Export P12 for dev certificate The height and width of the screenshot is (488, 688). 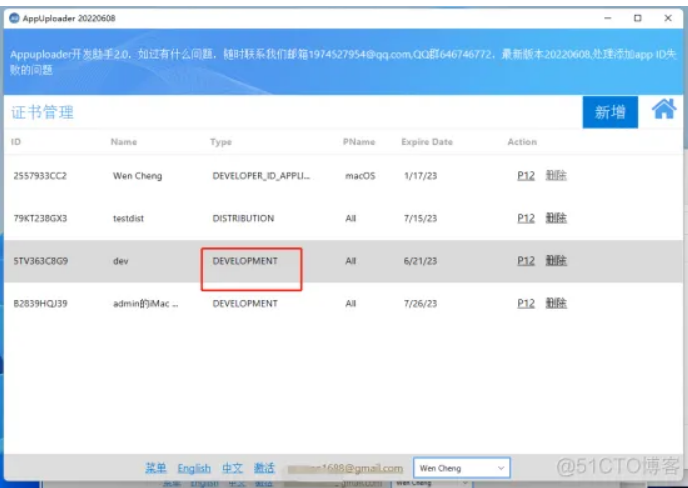(526, 261)
